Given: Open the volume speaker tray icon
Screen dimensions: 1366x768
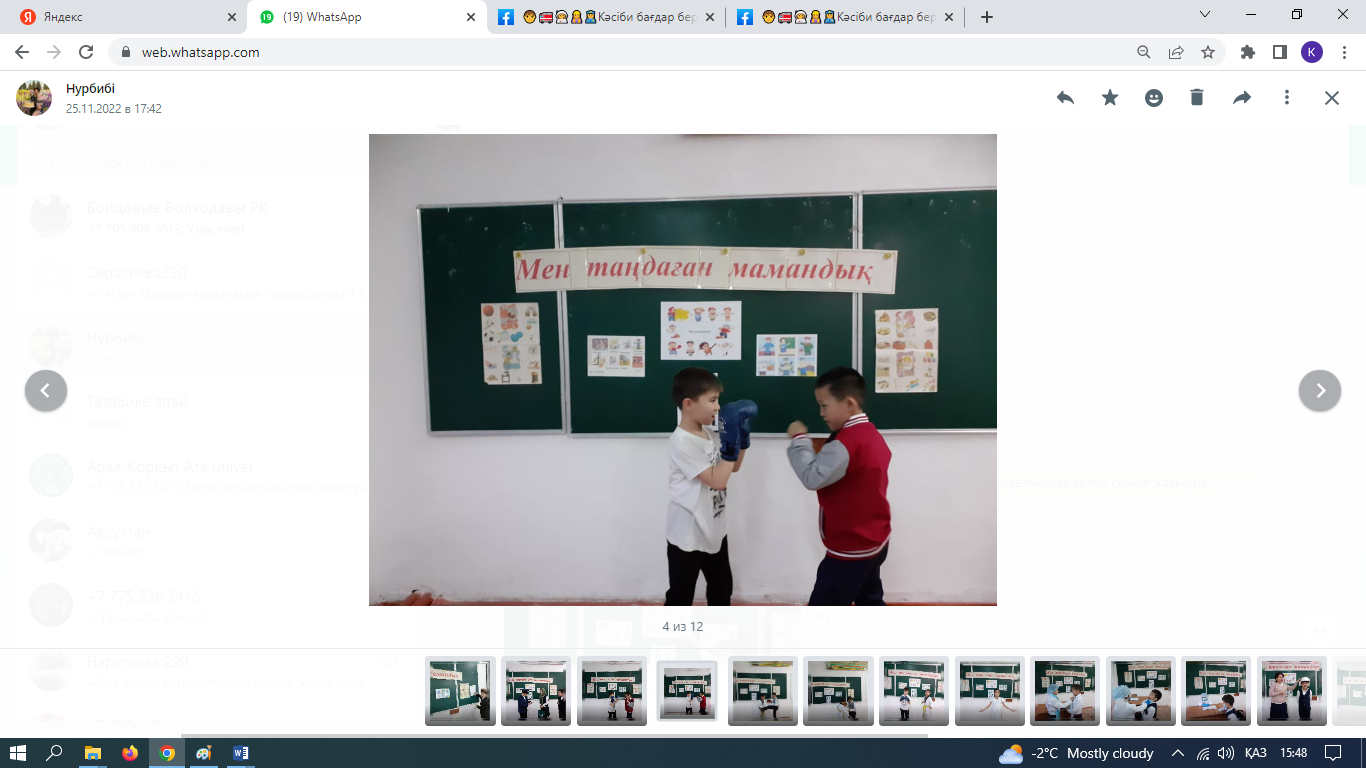Looking at the screenshot, I should click(x=1225, y=753).
